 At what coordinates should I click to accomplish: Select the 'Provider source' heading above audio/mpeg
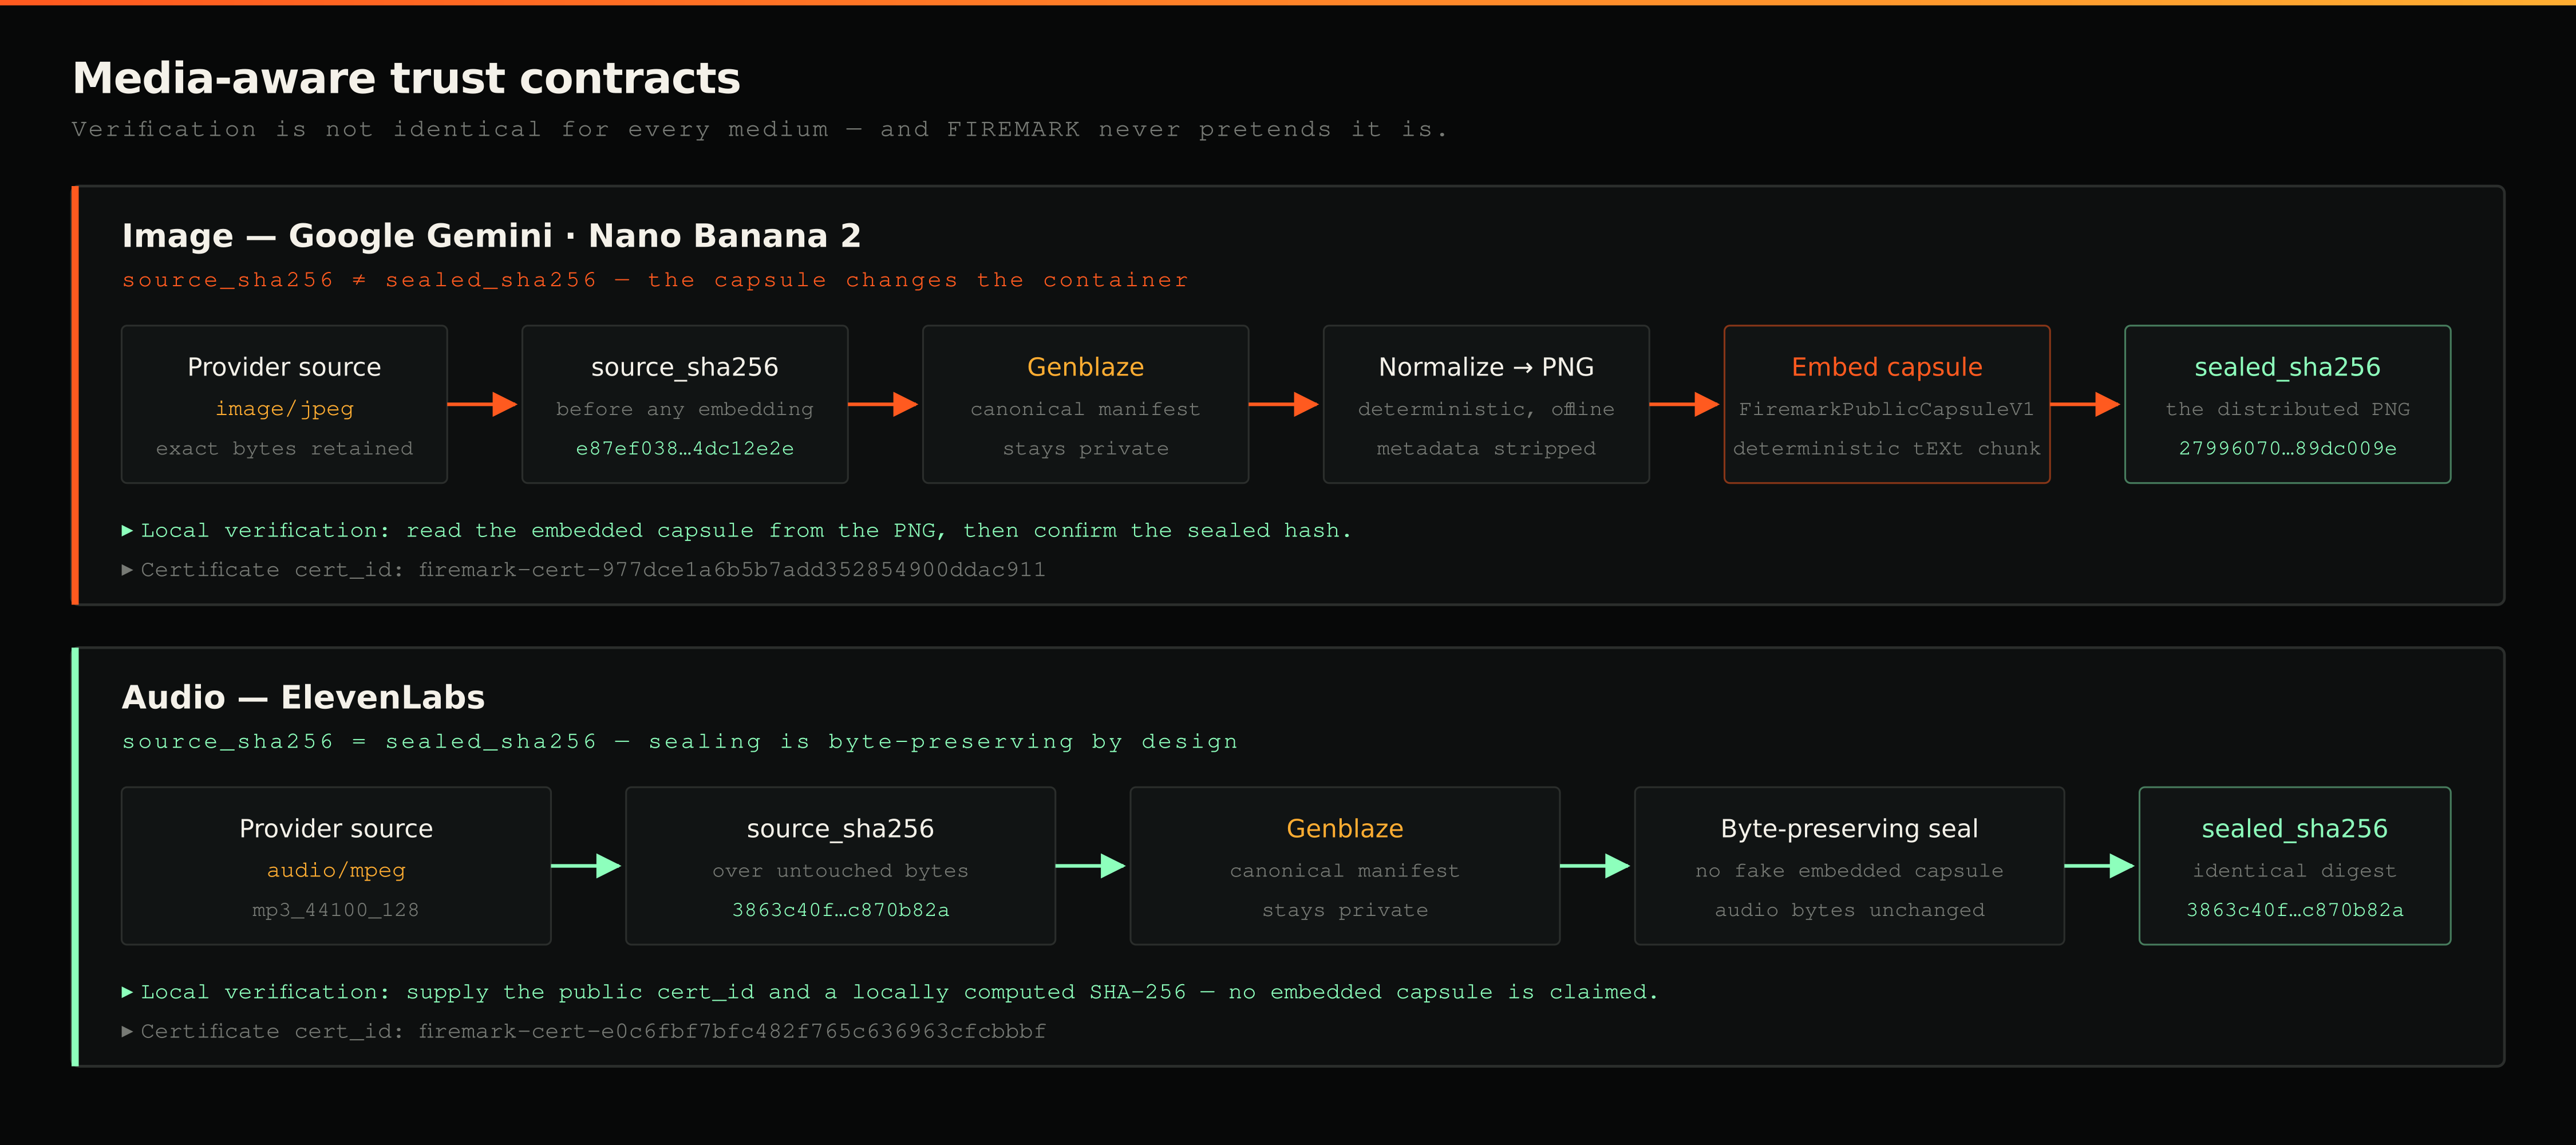point(336,829)
